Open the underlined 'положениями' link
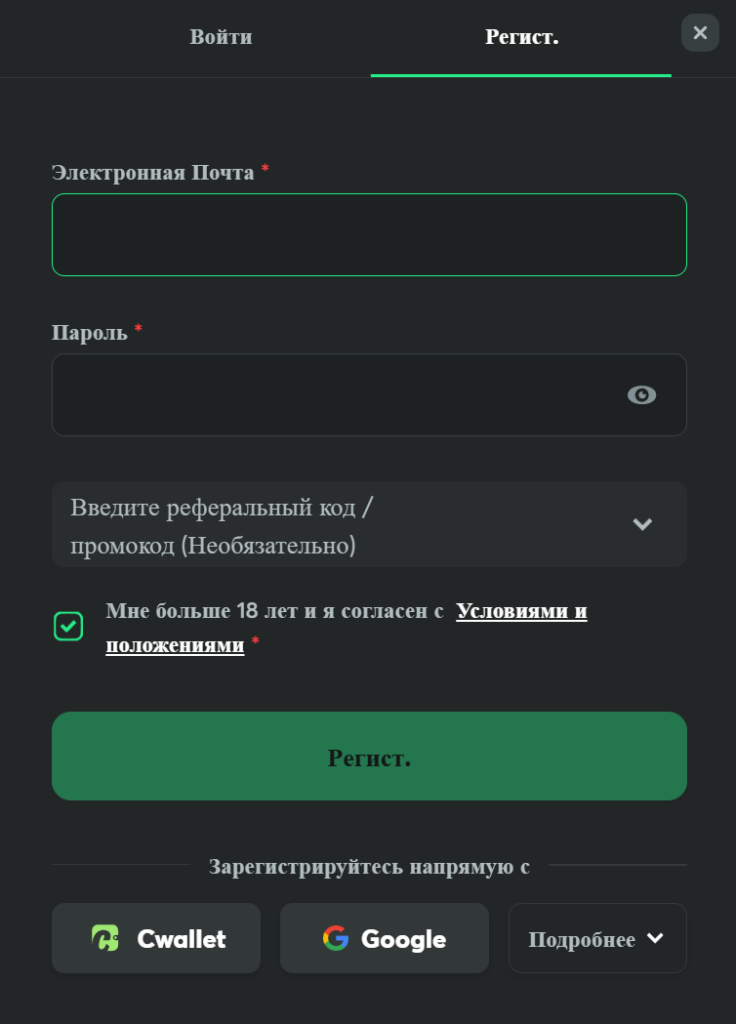The image size is (736, 1024). 175,645
